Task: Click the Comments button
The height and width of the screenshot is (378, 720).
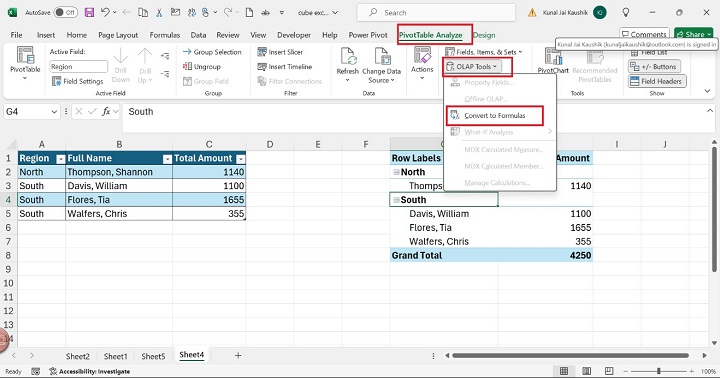Action: click(644, 34)
